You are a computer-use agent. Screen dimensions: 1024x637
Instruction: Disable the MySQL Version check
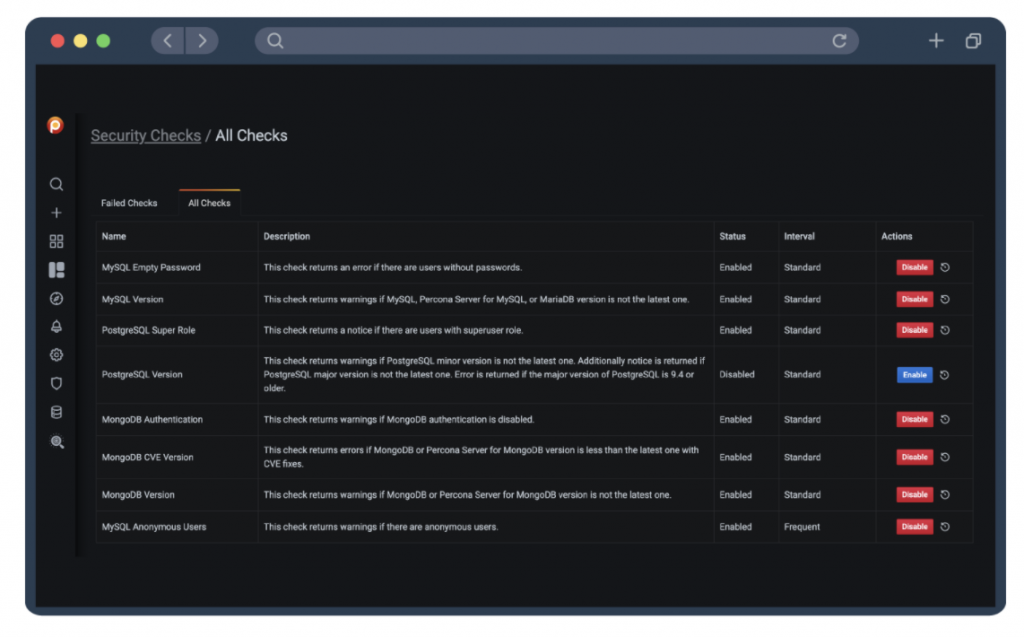[x=914, y=299]
